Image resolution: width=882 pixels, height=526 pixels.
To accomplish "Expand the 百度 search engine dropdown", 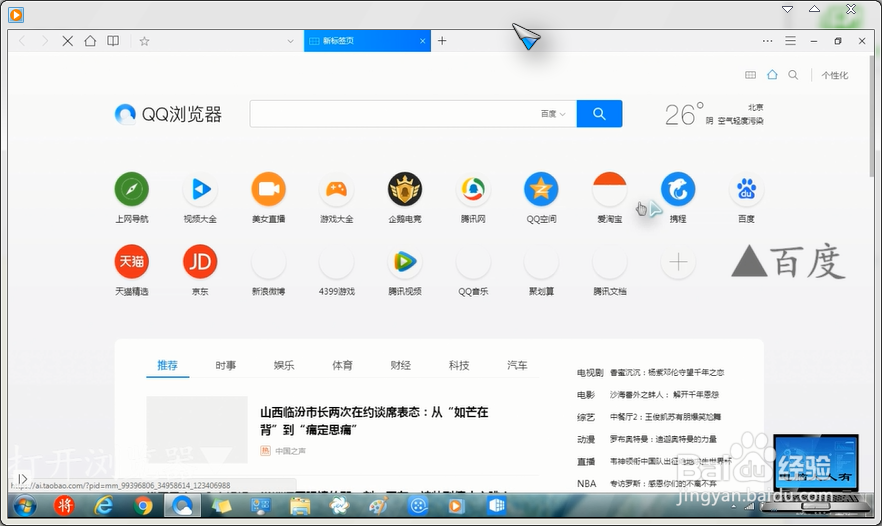I will coord(553,114).
